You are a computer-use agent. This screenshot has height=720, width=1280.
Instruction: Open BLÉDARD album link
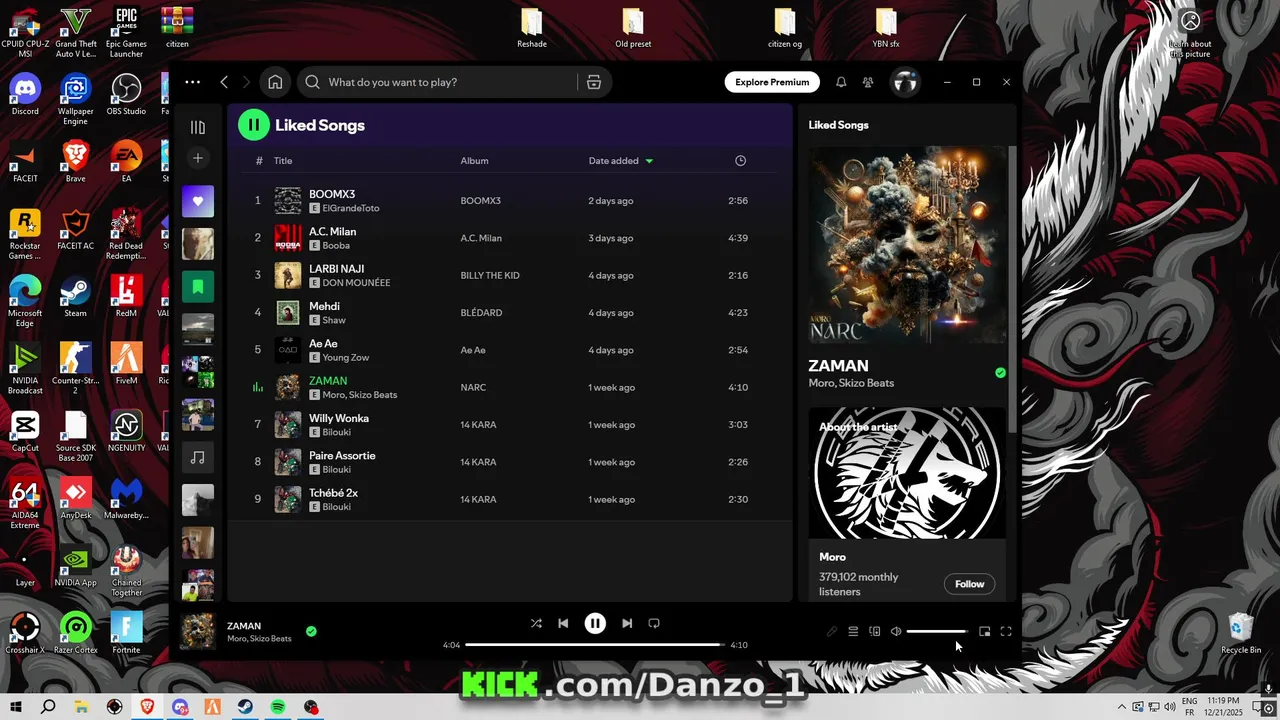[481, 313]
